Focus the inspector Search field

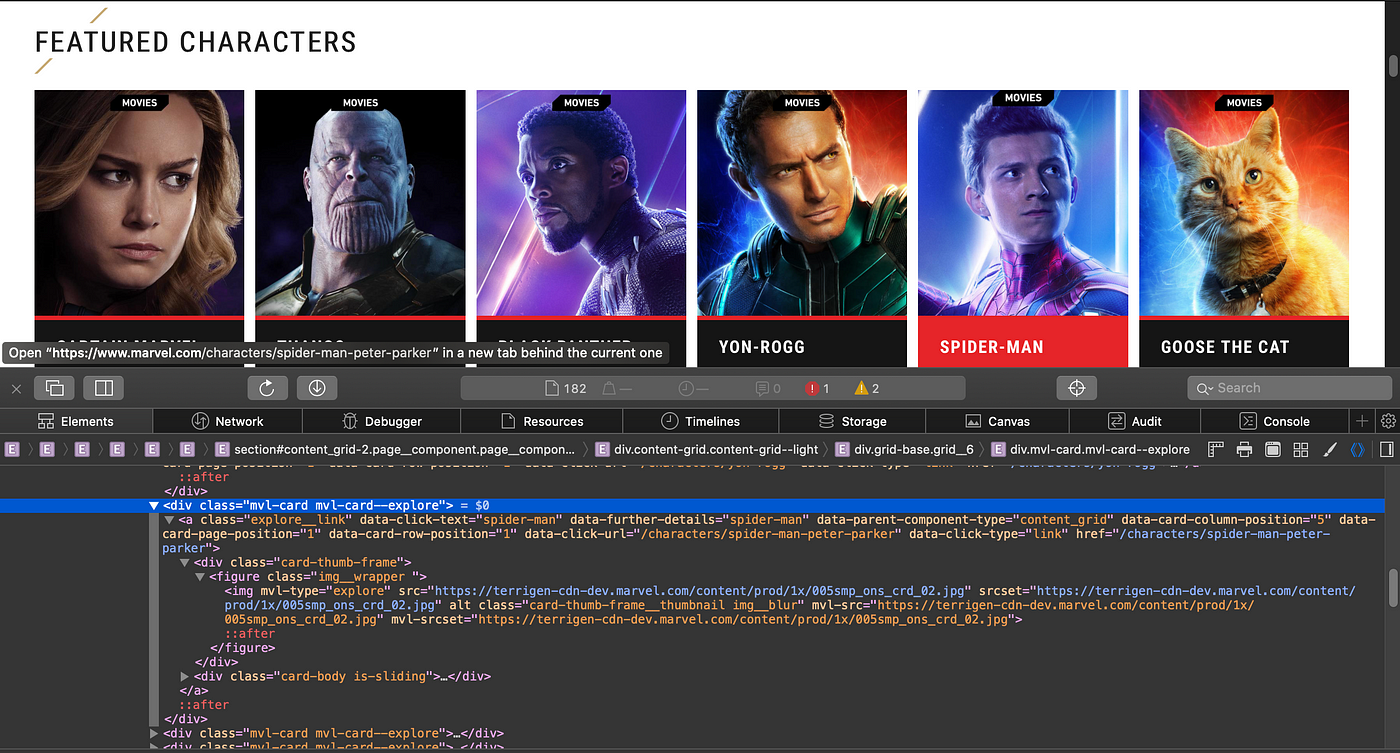point(1289,388)
